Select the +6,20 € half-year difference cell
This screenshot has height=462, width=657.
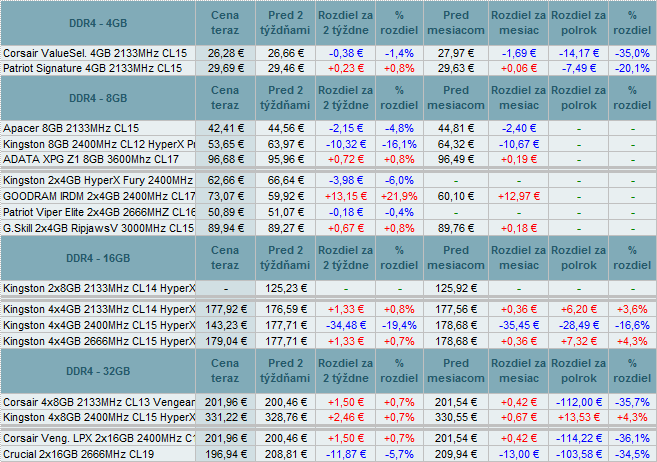click(579, 310)
